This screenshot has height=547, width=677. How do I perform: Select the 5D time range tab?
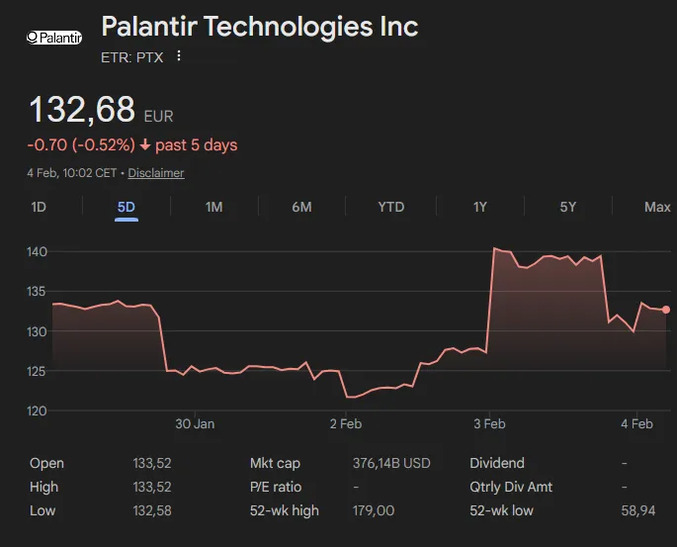tap(126, 207)
